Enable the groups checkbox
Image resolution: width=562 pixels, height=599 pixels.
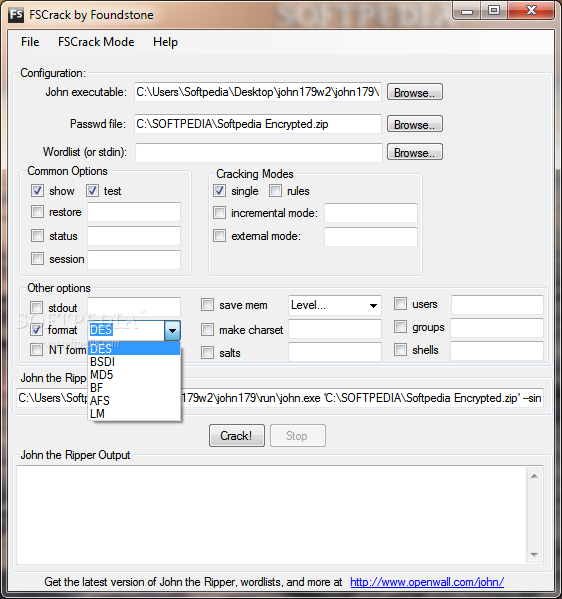(400, 327)
